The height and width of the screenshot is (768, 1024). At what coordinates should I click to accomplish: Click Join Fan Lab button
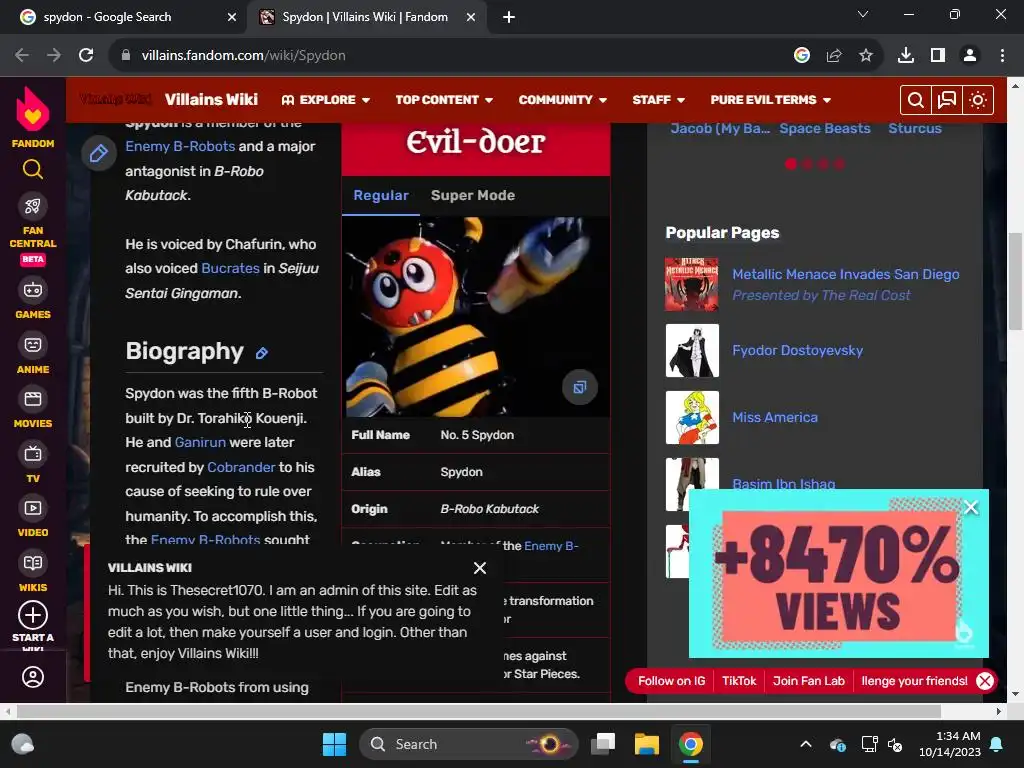[808, 680]
